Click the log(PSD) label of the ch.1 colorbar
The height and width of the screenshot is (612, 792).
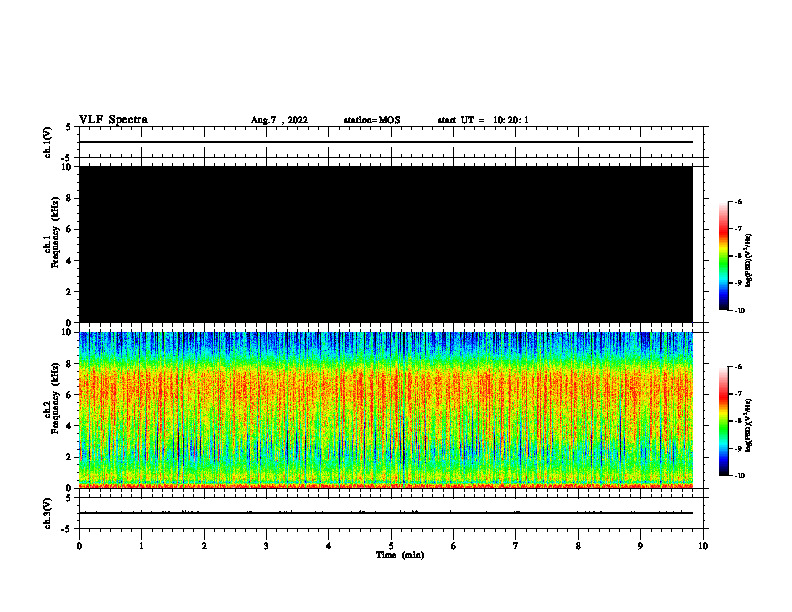[749, 261]
